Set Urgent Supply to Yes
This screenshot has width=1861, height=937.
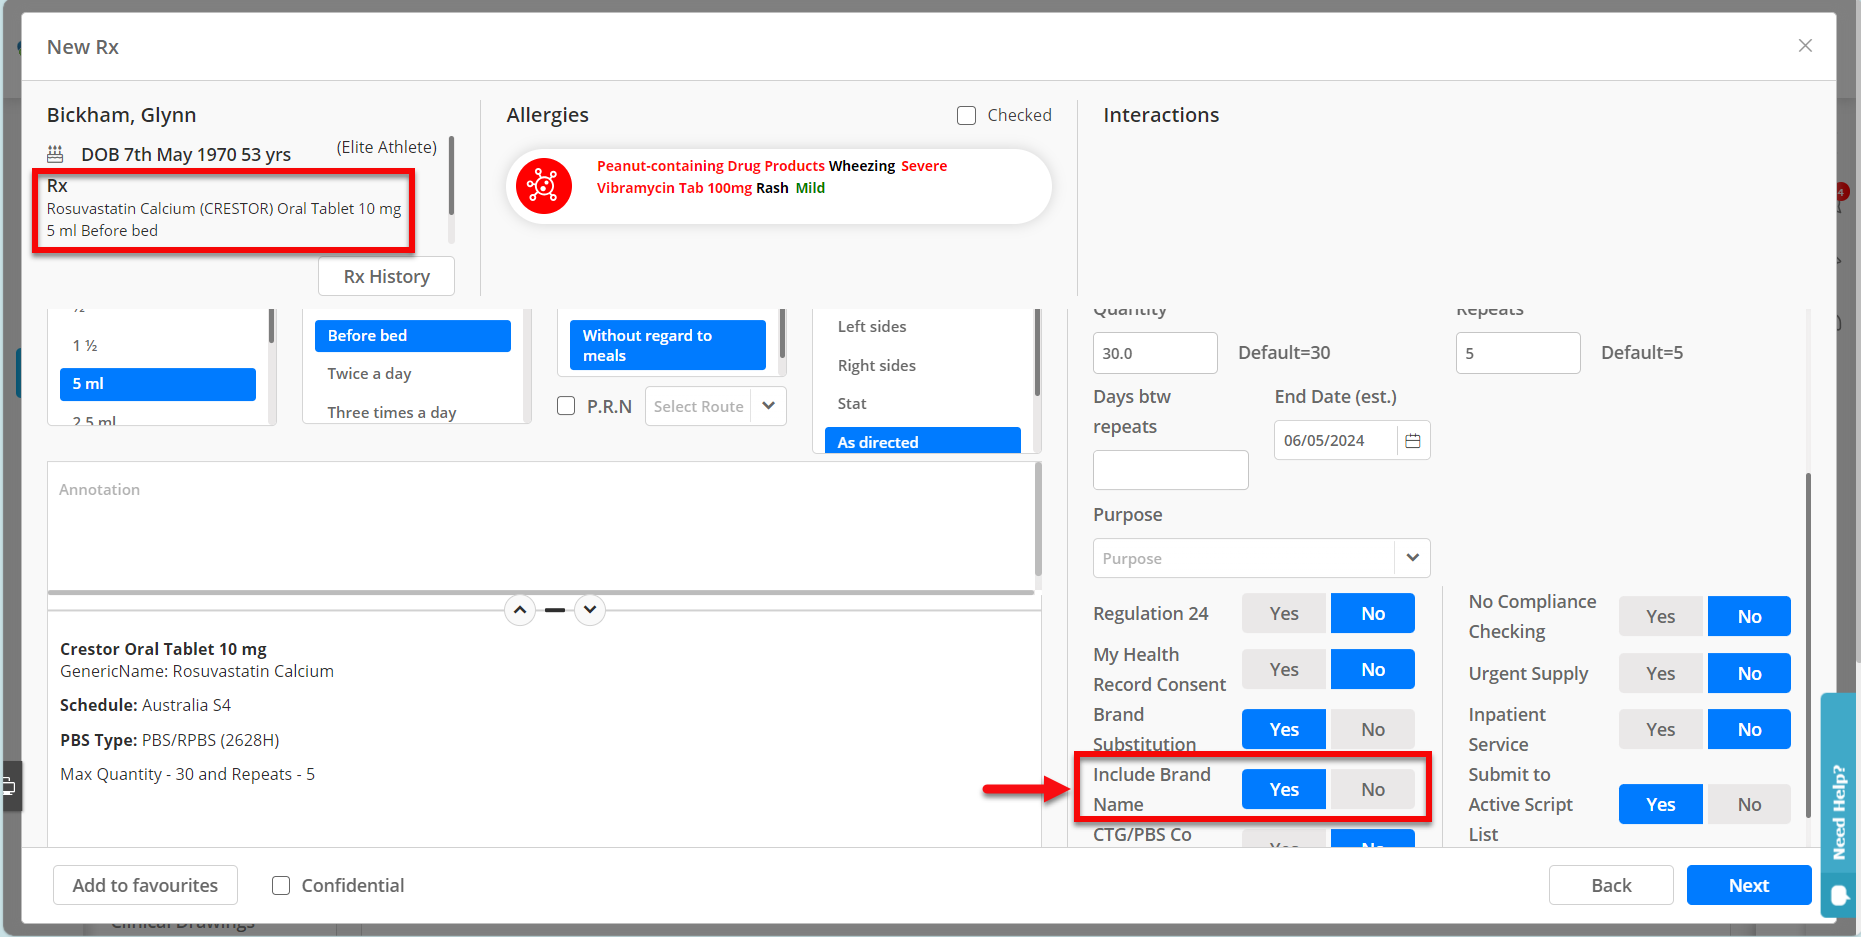[1661, 673]
